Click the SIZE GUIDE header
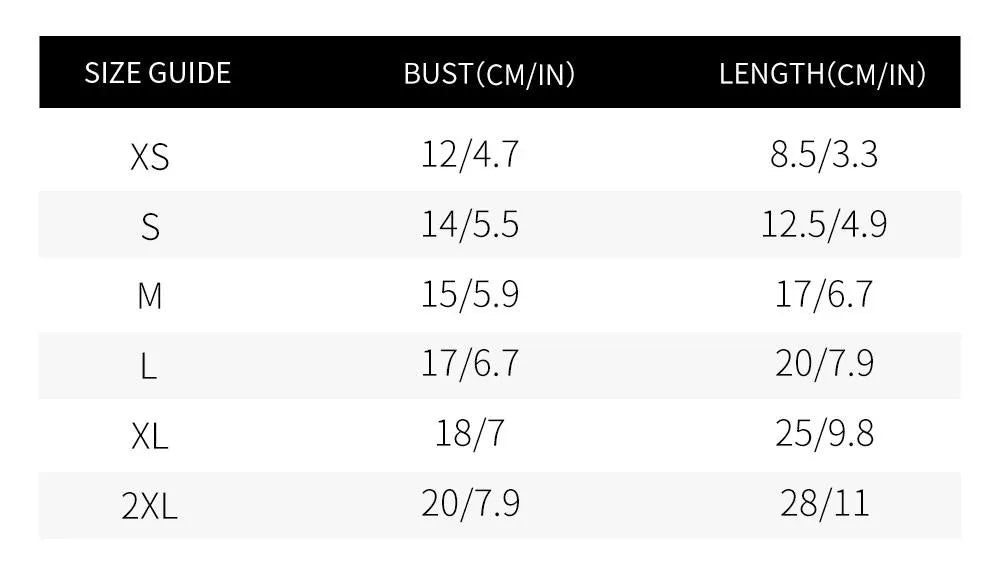 [x=158, y=73]
